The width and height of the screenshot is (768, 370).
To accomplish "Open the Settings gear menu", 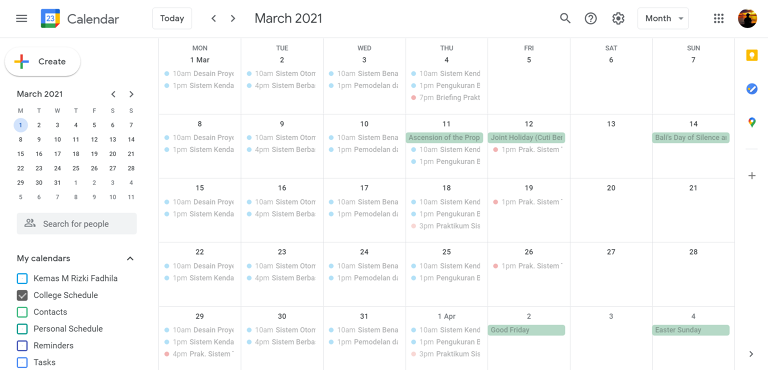I will 618,19.
